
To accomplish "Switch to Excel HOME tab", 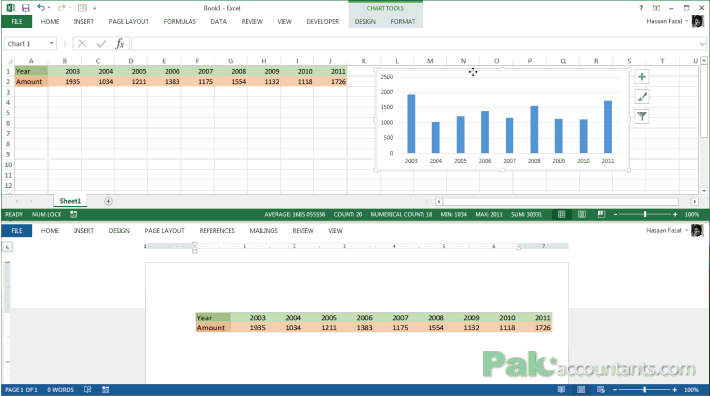I will (x=50, y=21).
